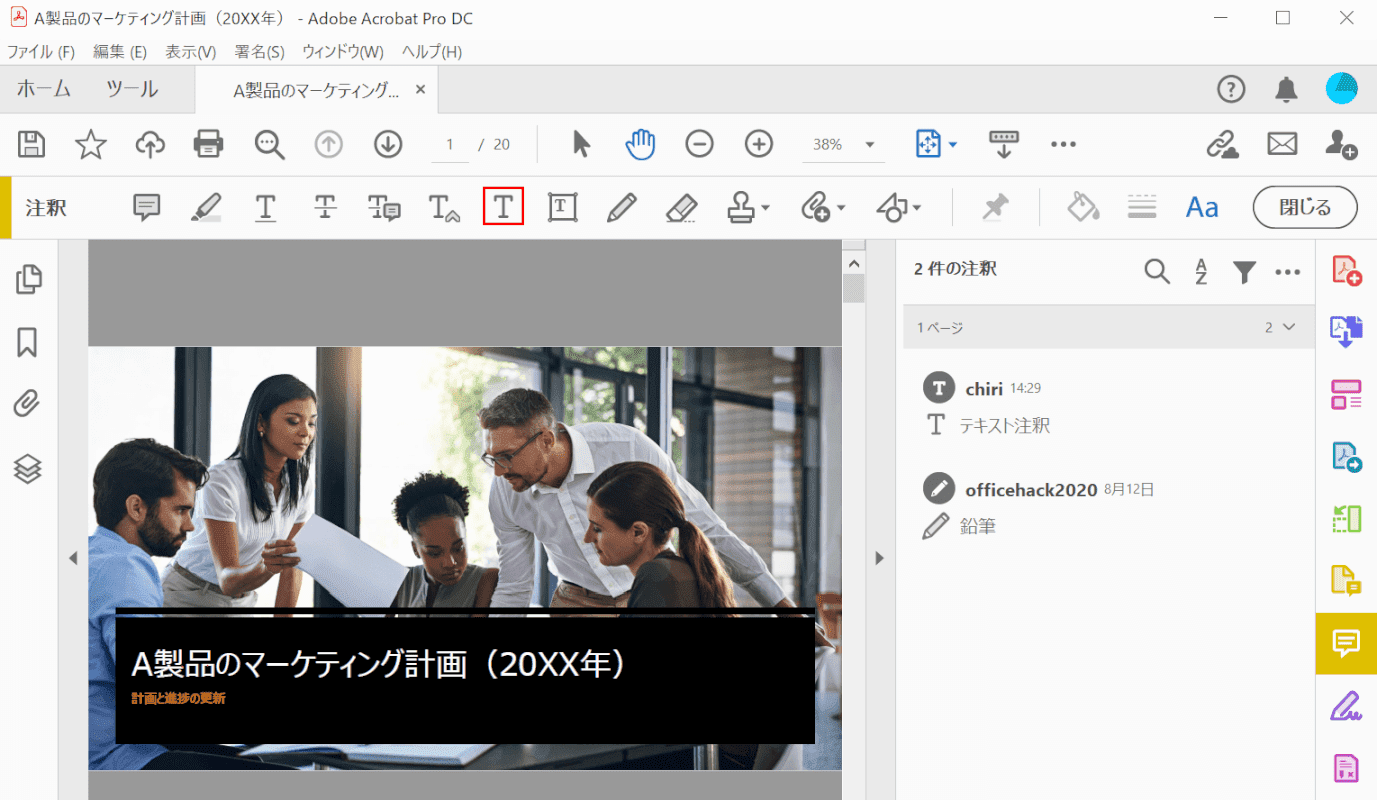Activate the hand pan tool

click(640, 144)
